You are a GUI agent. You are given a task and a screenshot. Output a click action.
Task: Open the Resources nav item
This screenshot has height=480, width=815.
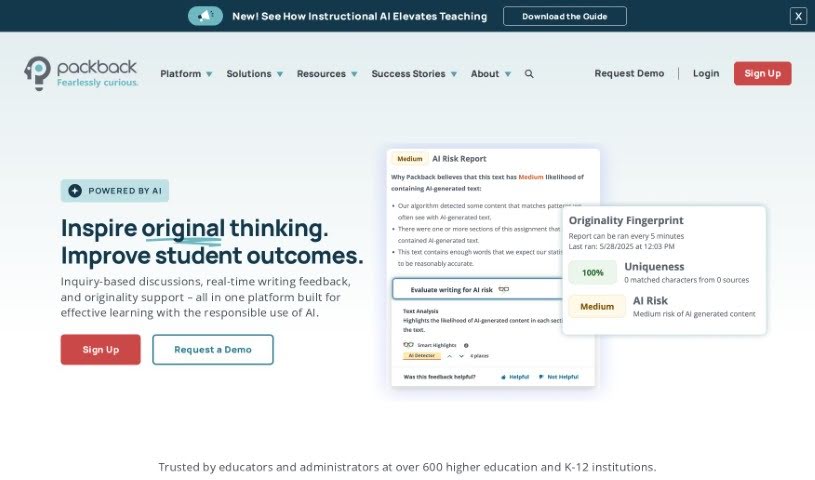(x=321, y=74)
